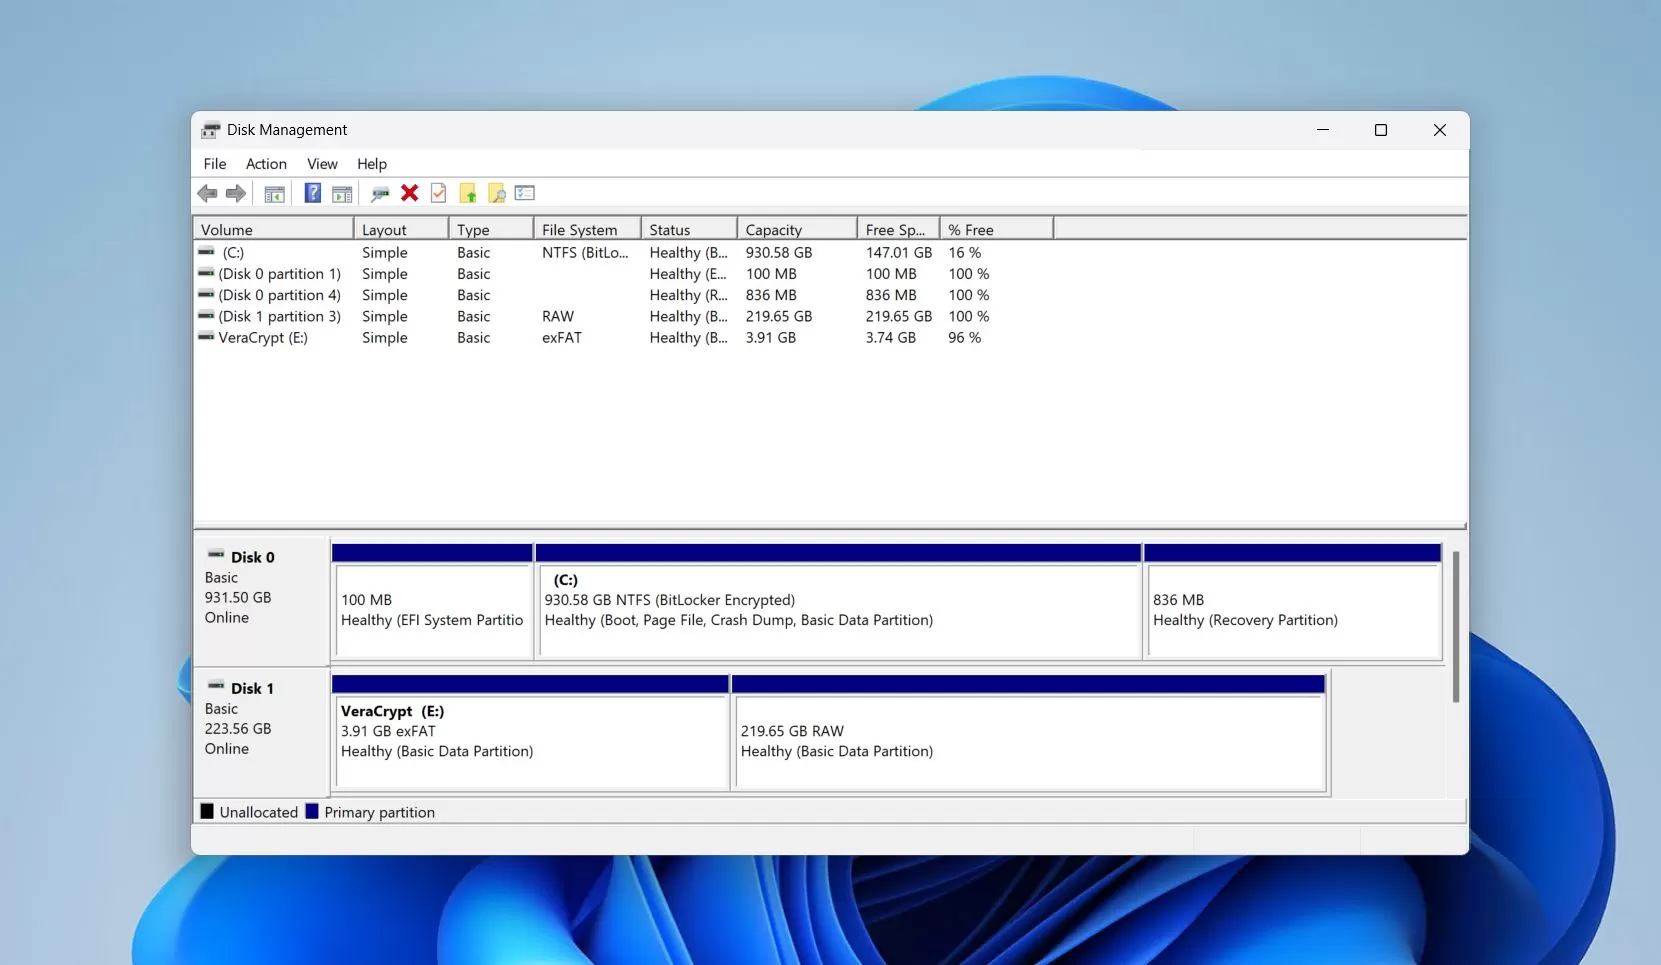Open Help via blue question mark icon
The height and width of the screenshot is (965, 1661).
pyautogui.click(x=313, y=193)
